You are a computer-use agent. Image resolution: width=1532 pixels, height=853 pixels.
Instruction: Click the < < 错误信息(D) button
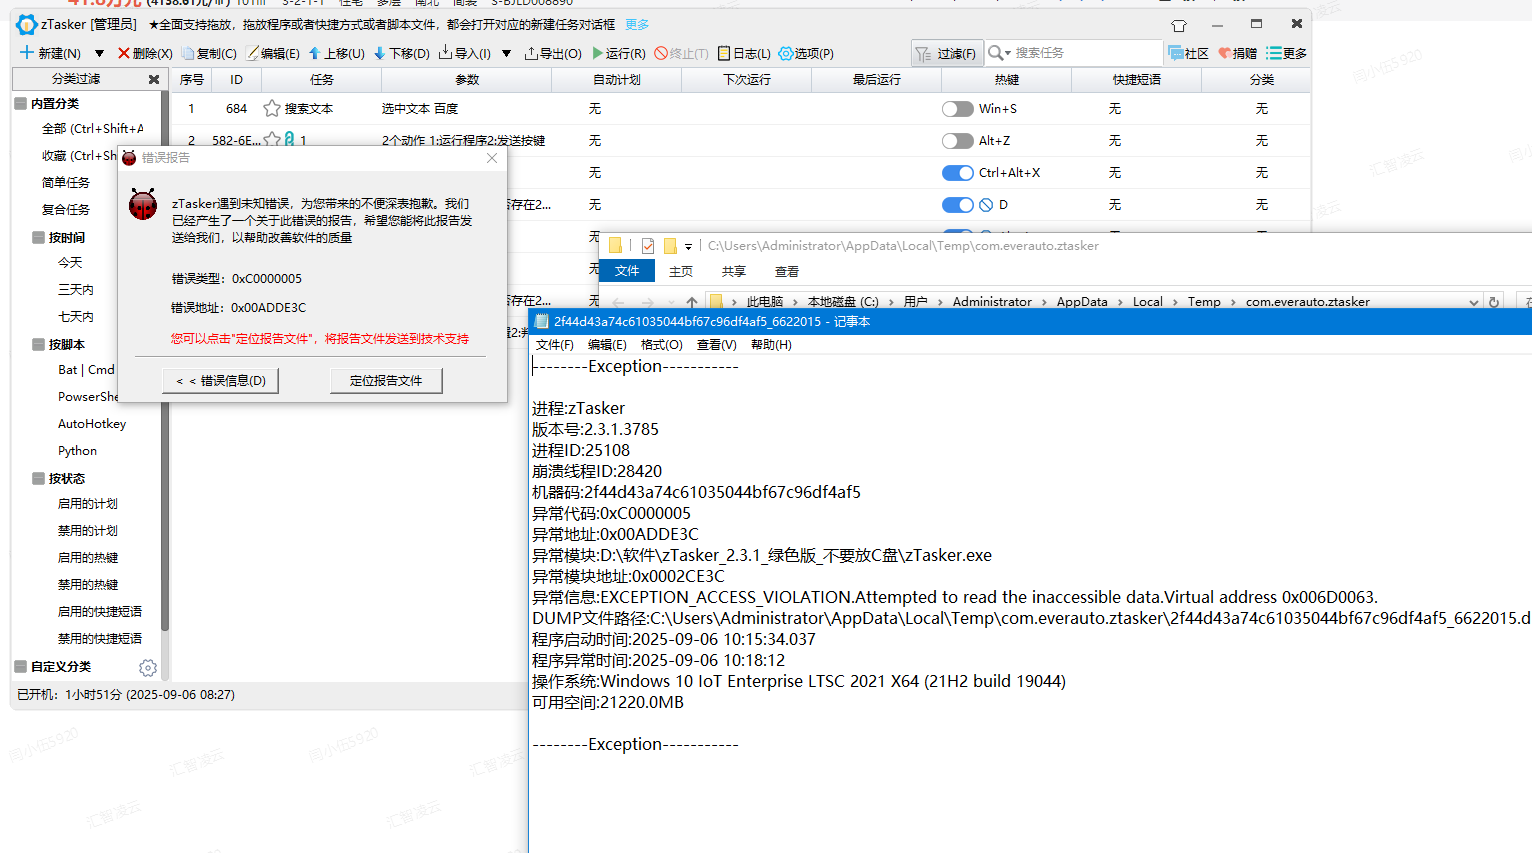(221, 380)
